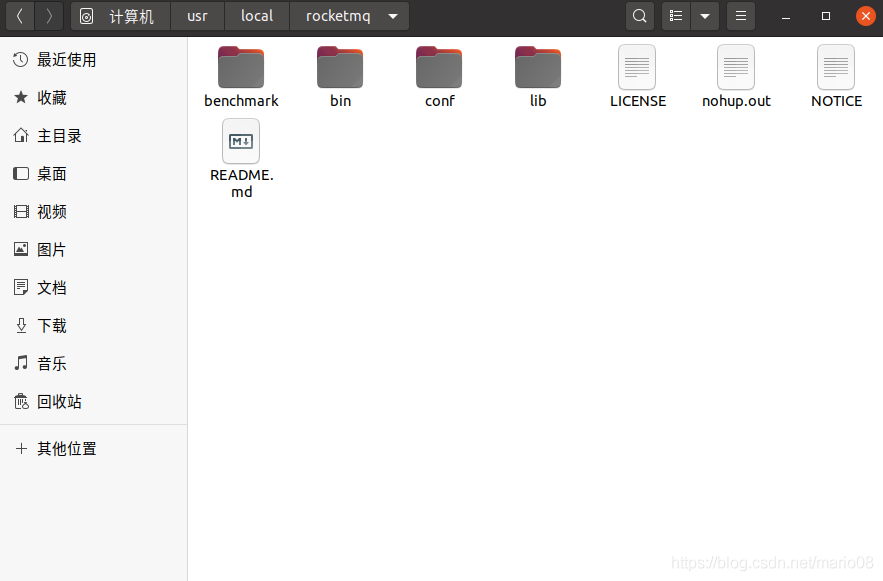Click the NOTICE file name label
Screen dimensions: 883x581
click(836, 101)
